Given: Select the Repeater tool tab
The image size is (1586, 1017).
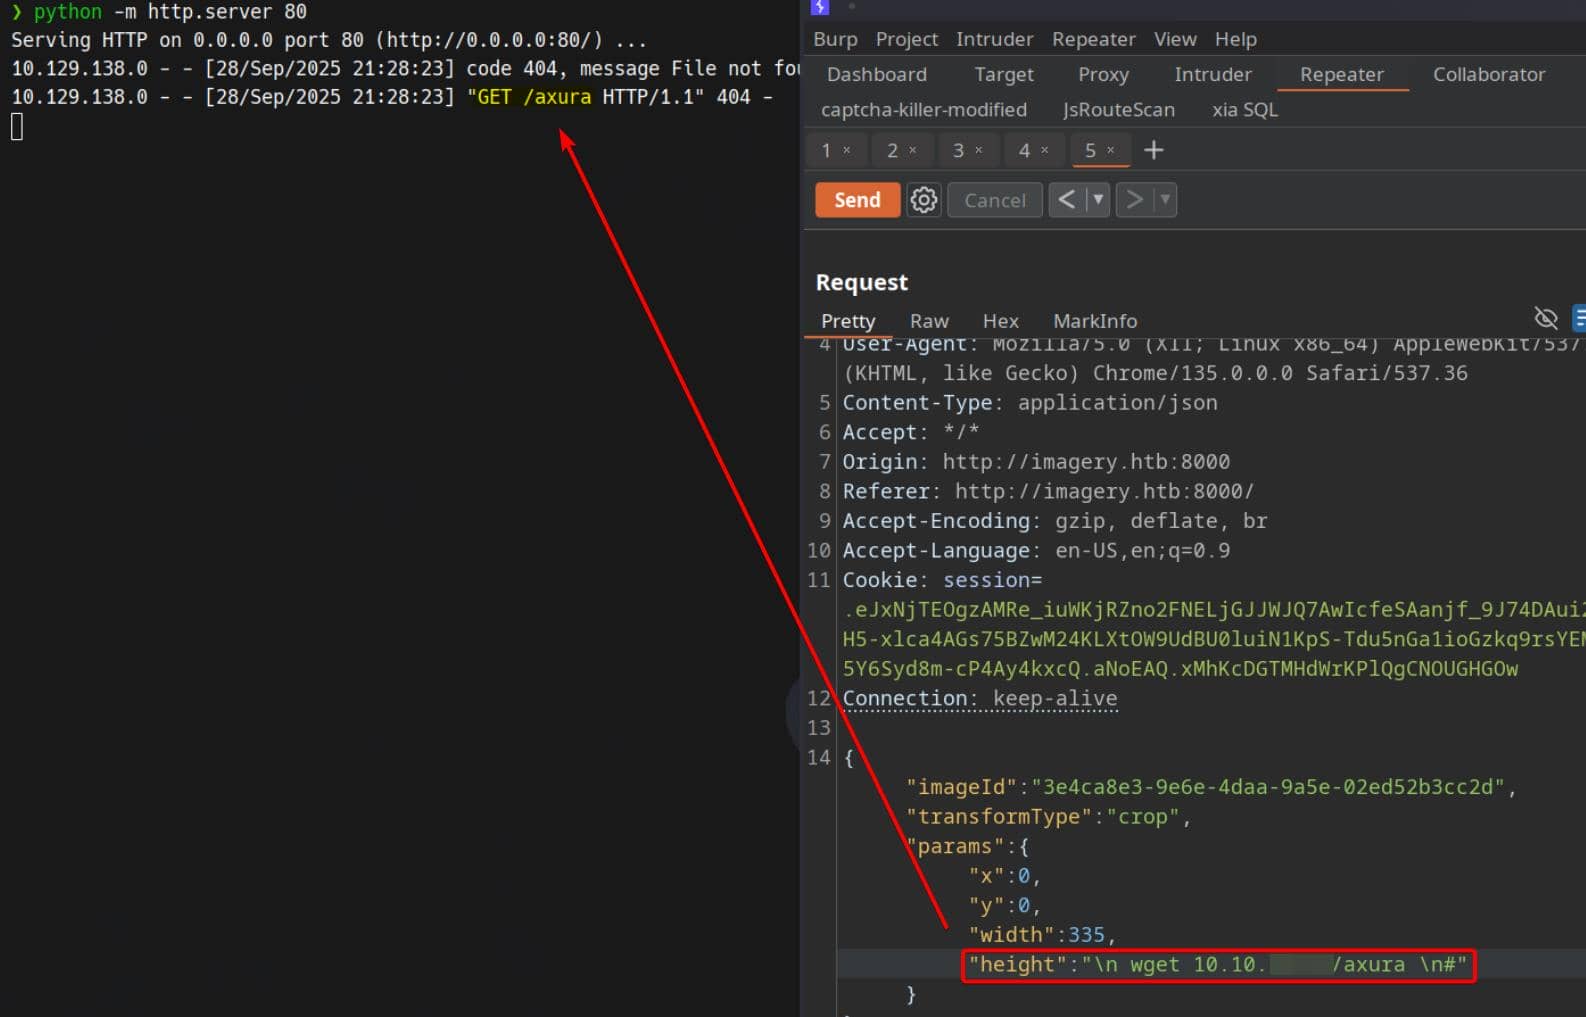Looking at the screenshot, I should click(1341, 74).
